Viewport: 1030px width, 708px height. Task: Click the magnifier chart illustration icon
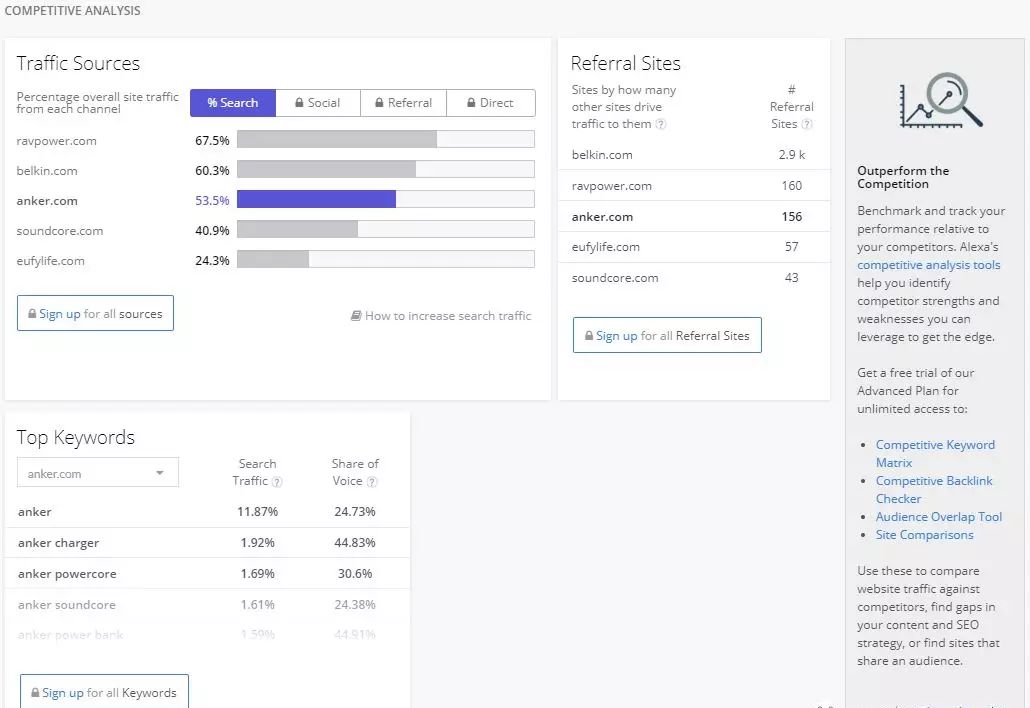[940, 101]
